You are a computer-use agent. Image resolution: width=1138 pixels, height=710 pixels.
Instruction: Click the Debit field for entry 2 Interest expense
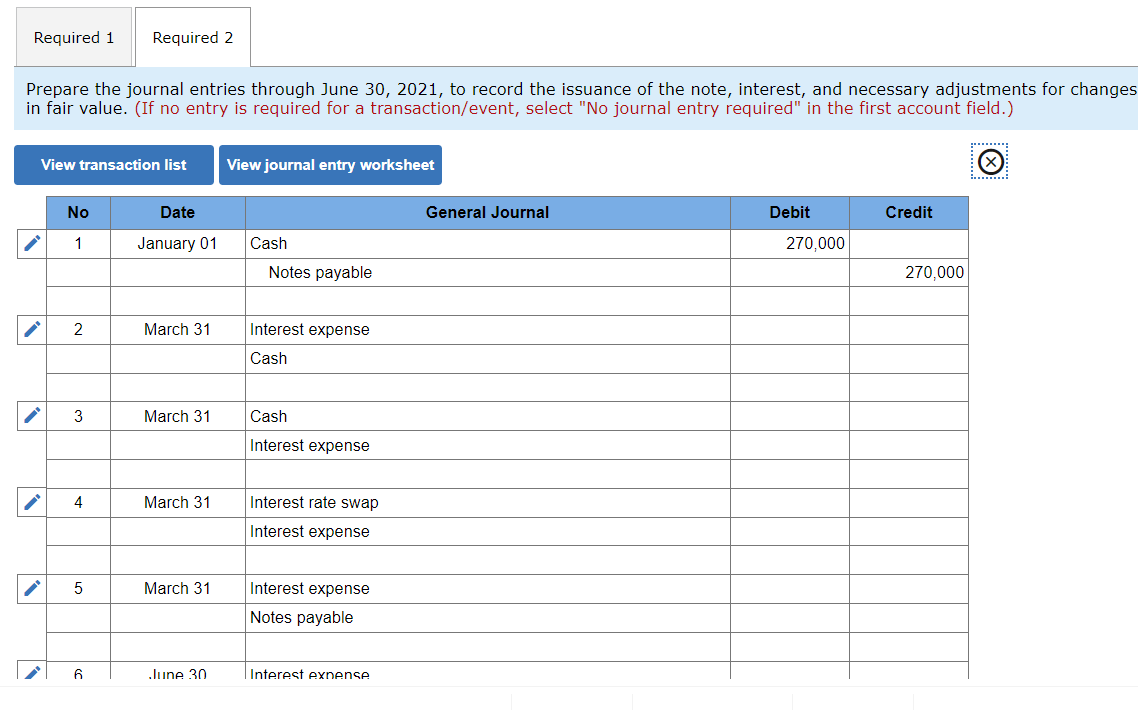[790, 329]
